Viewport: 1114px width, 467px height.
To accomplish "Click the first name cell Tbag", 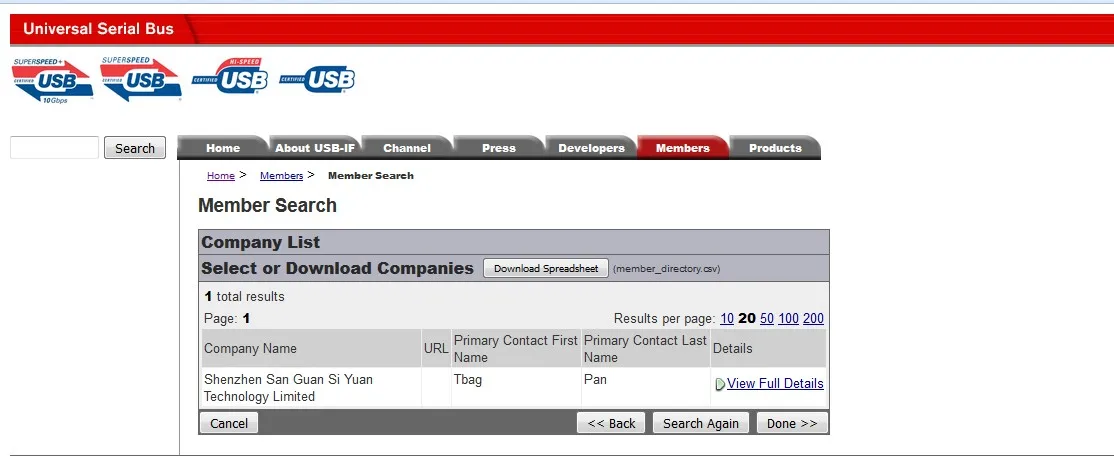I will point(467,380).
